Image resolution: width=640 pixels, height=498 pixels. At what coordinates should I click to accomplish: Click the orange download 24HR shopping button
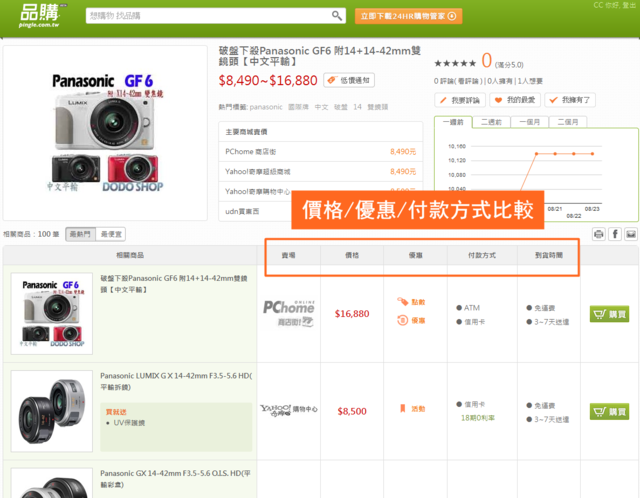(x=408, y=16)
